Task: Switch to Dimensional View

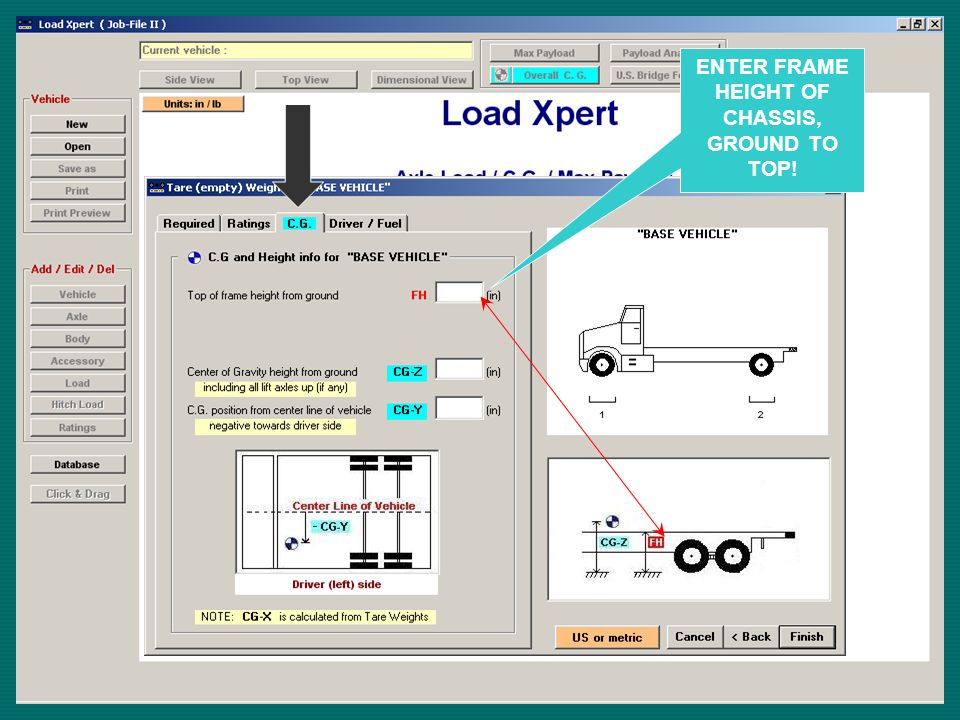Action: coord(422,80)
